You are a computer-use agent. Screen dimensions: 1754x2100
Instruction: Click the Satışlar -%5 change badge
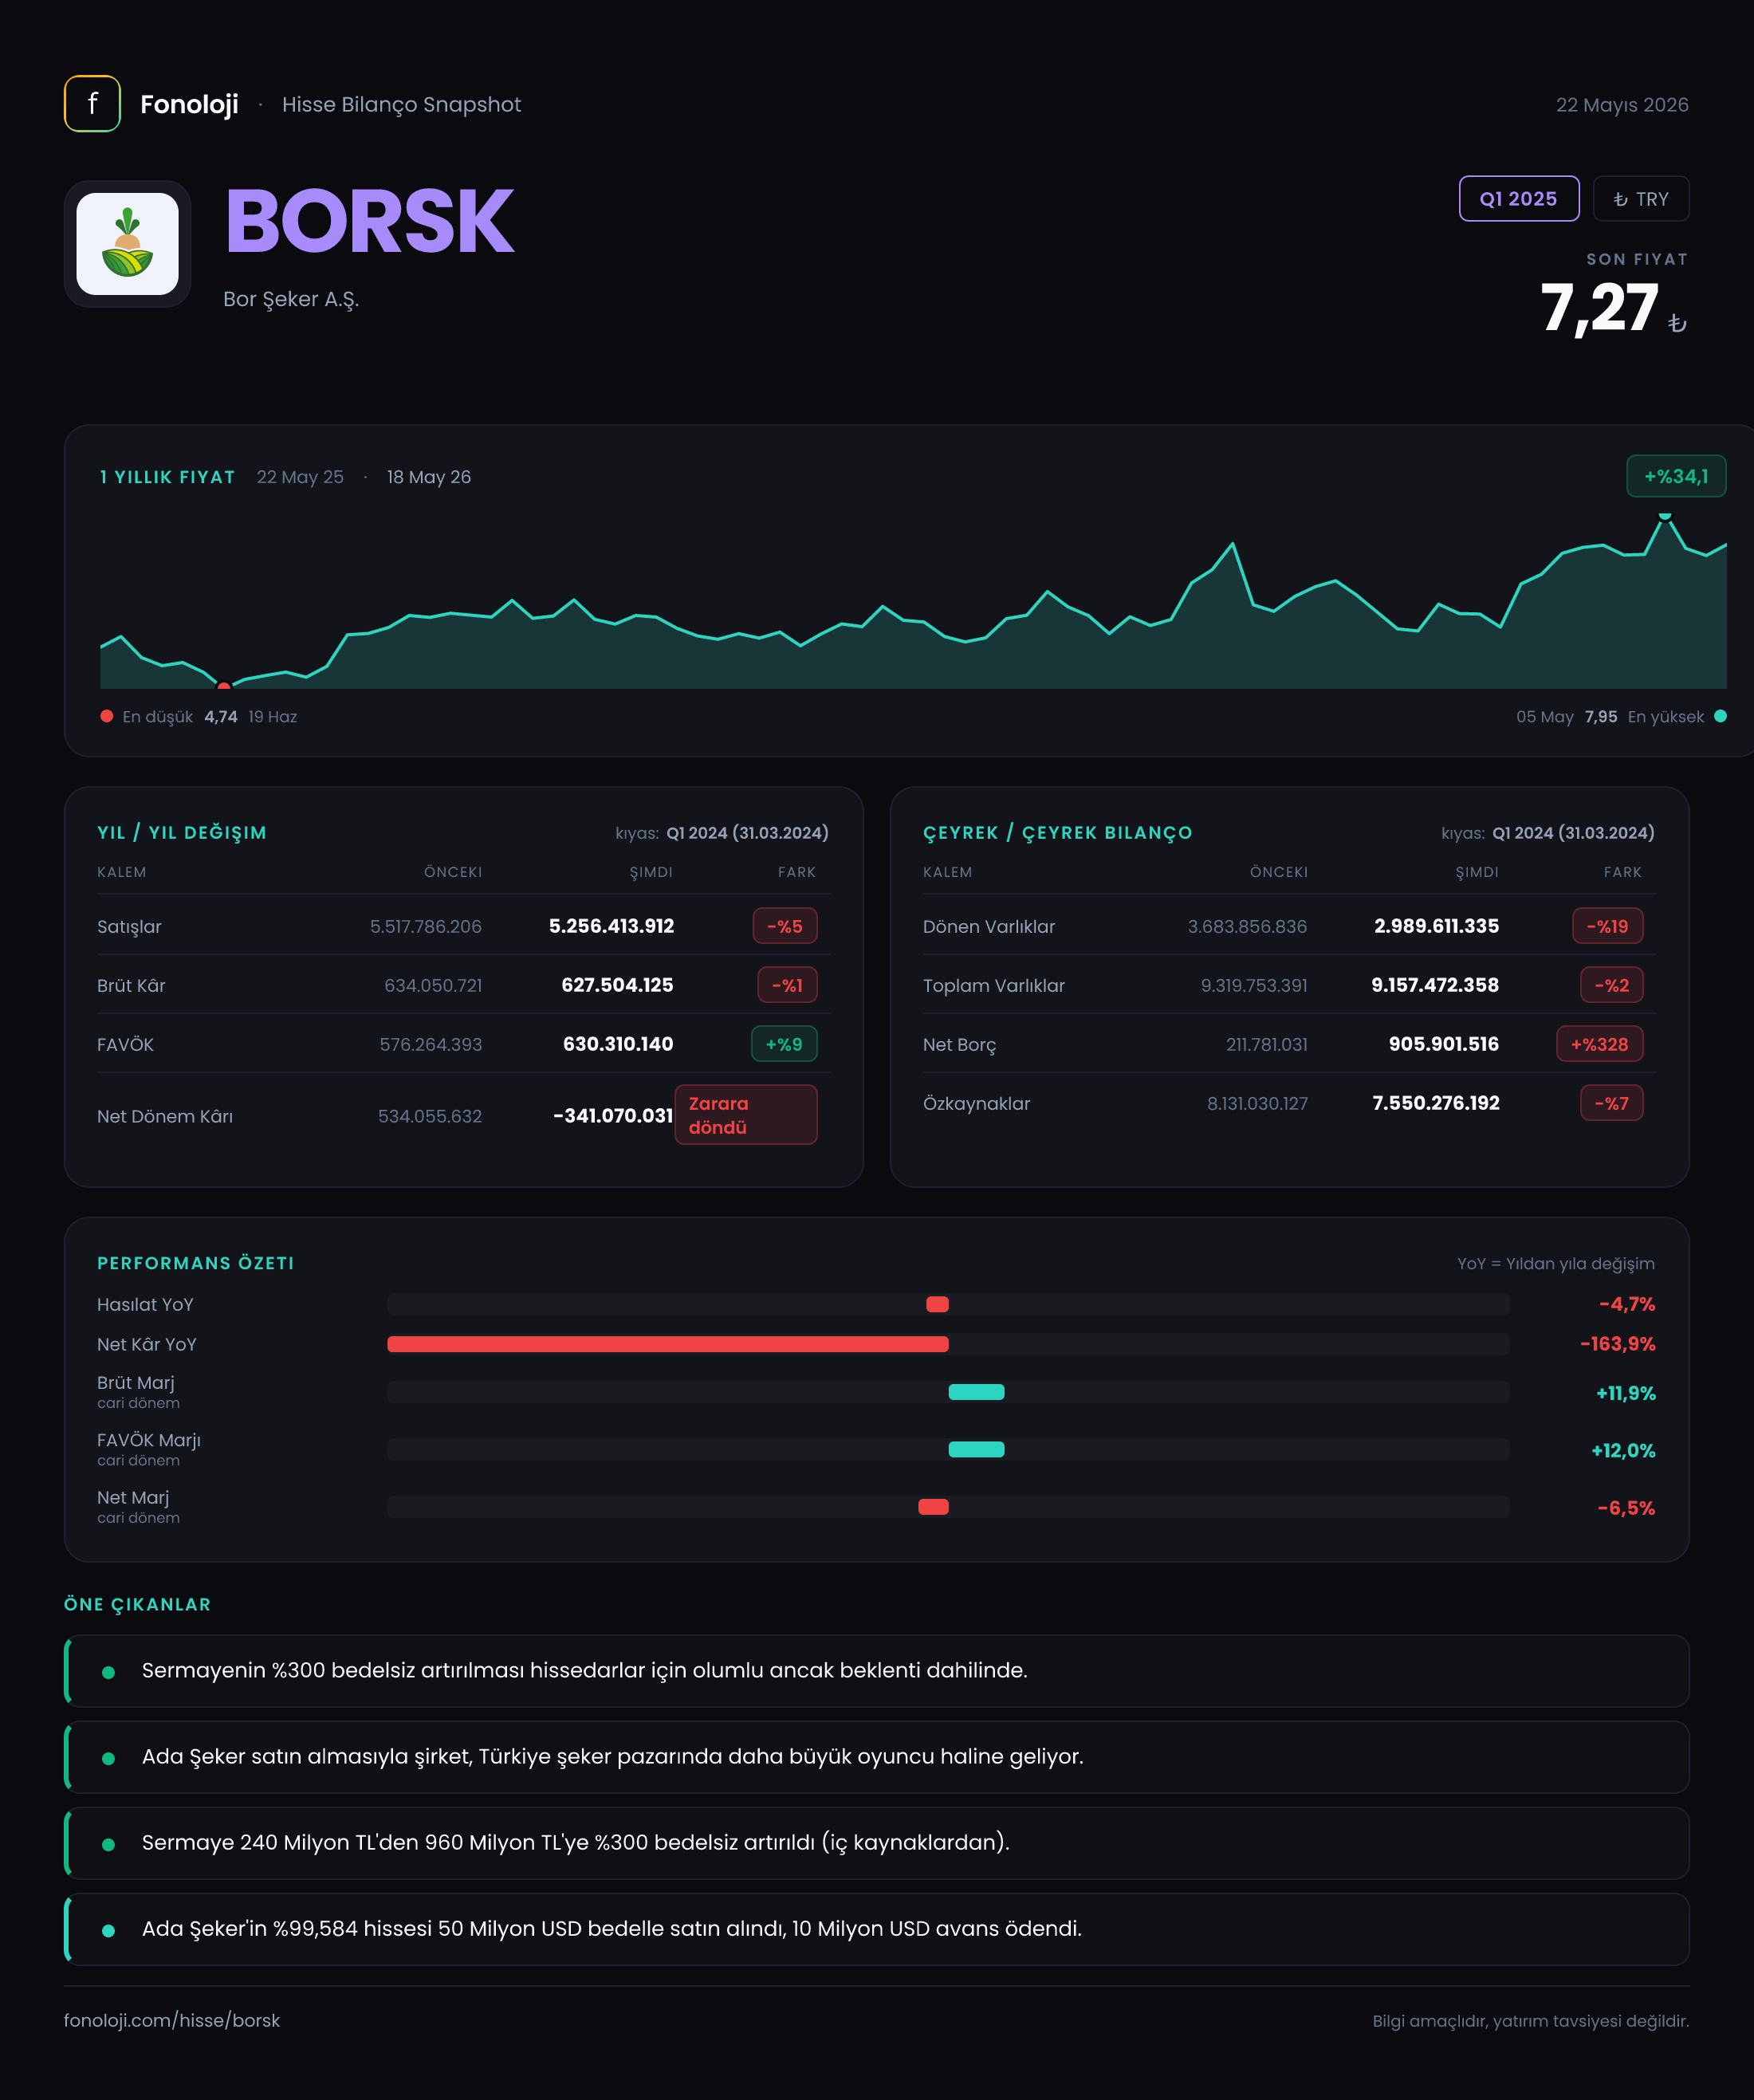[x=785, y=926]
